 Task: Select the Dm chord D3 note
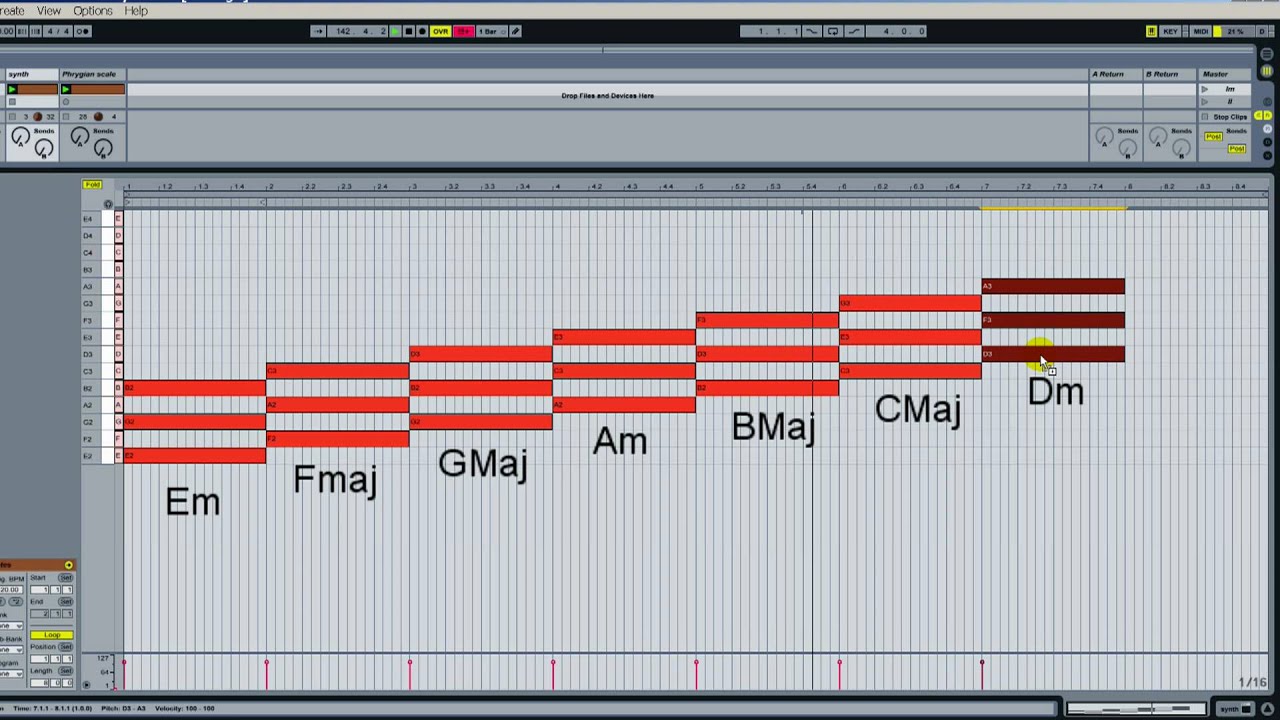coord(1053,354)
